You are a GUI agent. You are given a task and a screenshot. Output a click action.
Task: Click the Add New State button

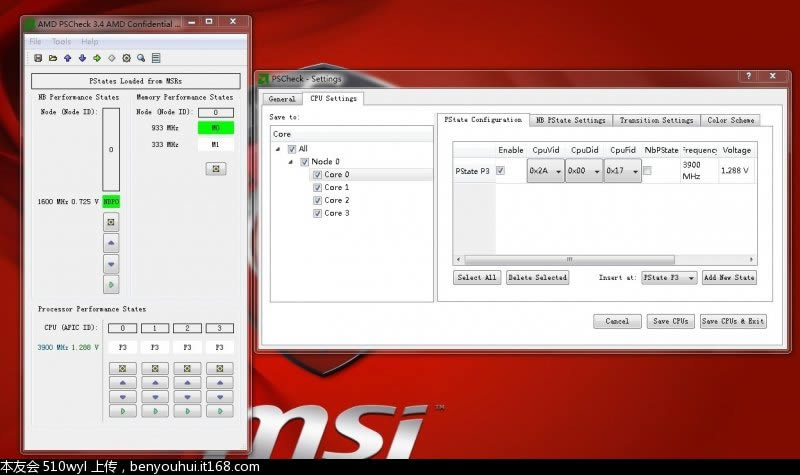coord(729,277)
